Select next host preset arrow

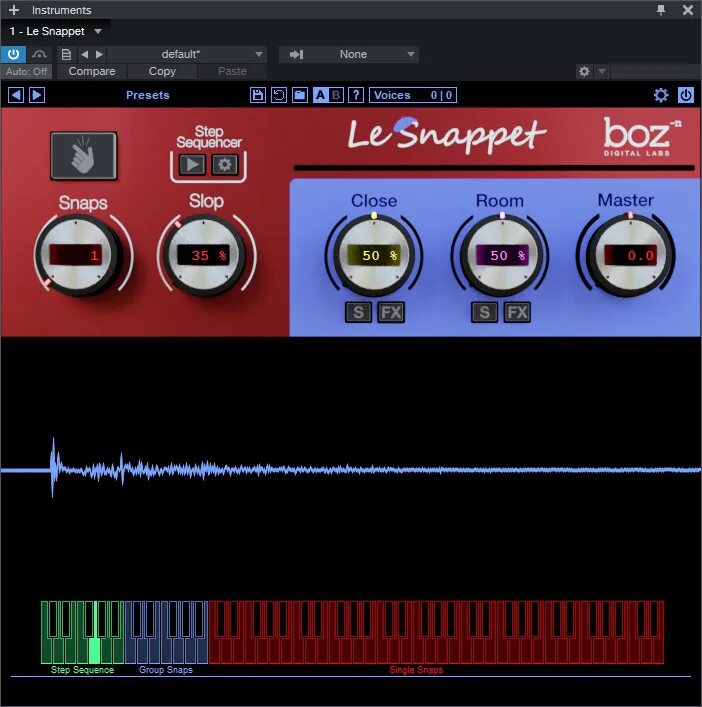click(99, 55)
